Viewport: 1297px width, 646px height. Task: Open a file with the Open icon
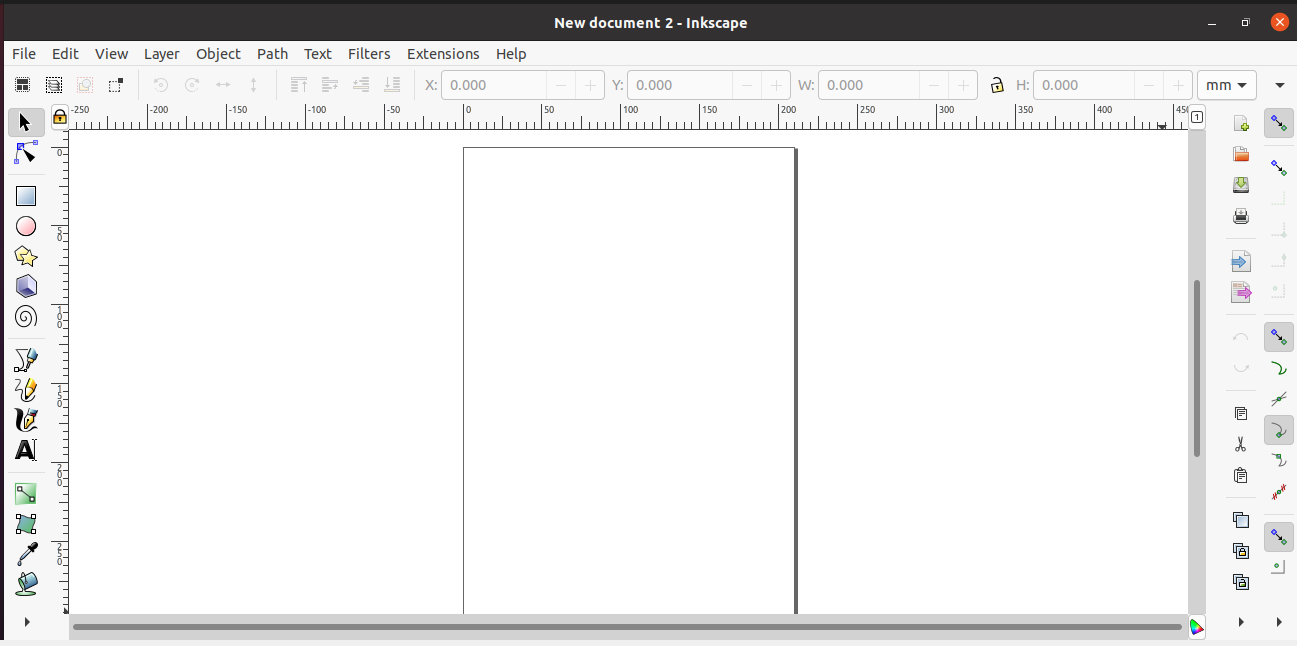pos(1240,153)
